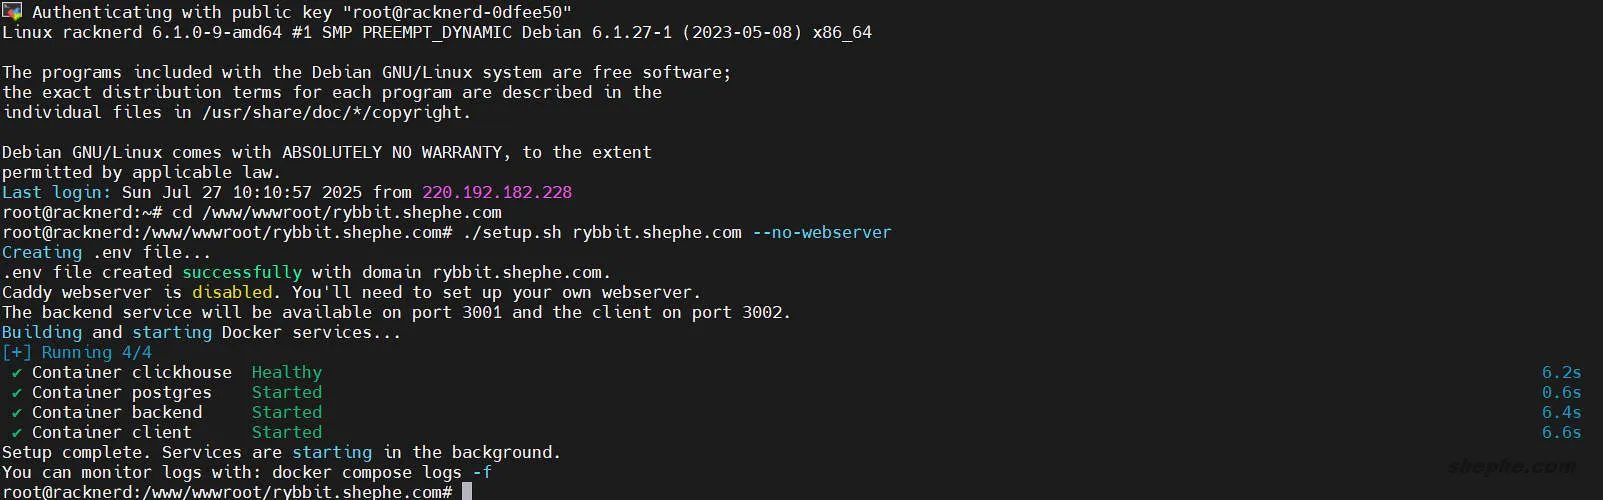The image size is (1603, 500).
Task: Click the Started status for backend container
Action: click(x=287, y=412)
